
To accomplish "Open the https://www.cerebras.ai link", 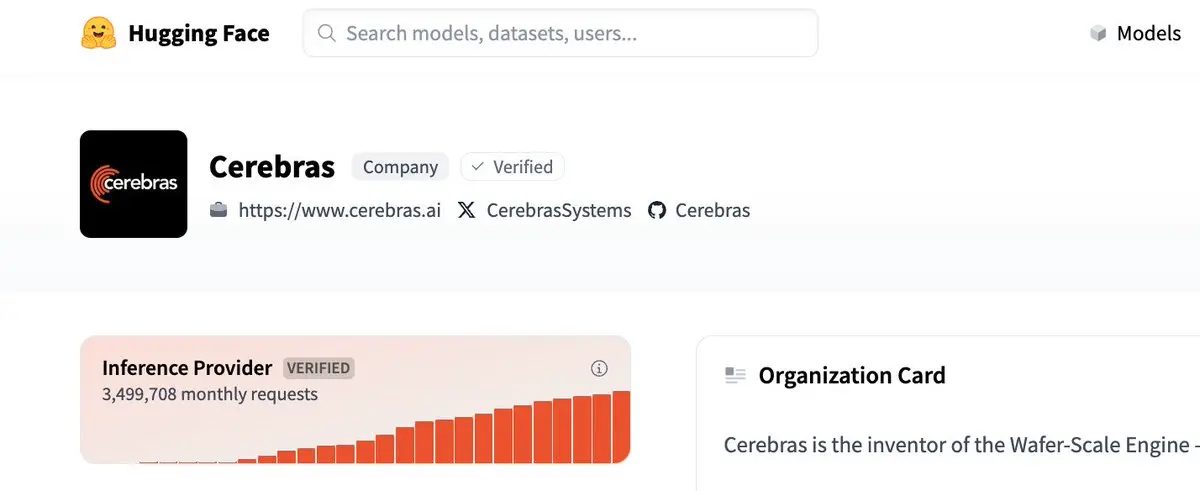I will coord(339,210).
